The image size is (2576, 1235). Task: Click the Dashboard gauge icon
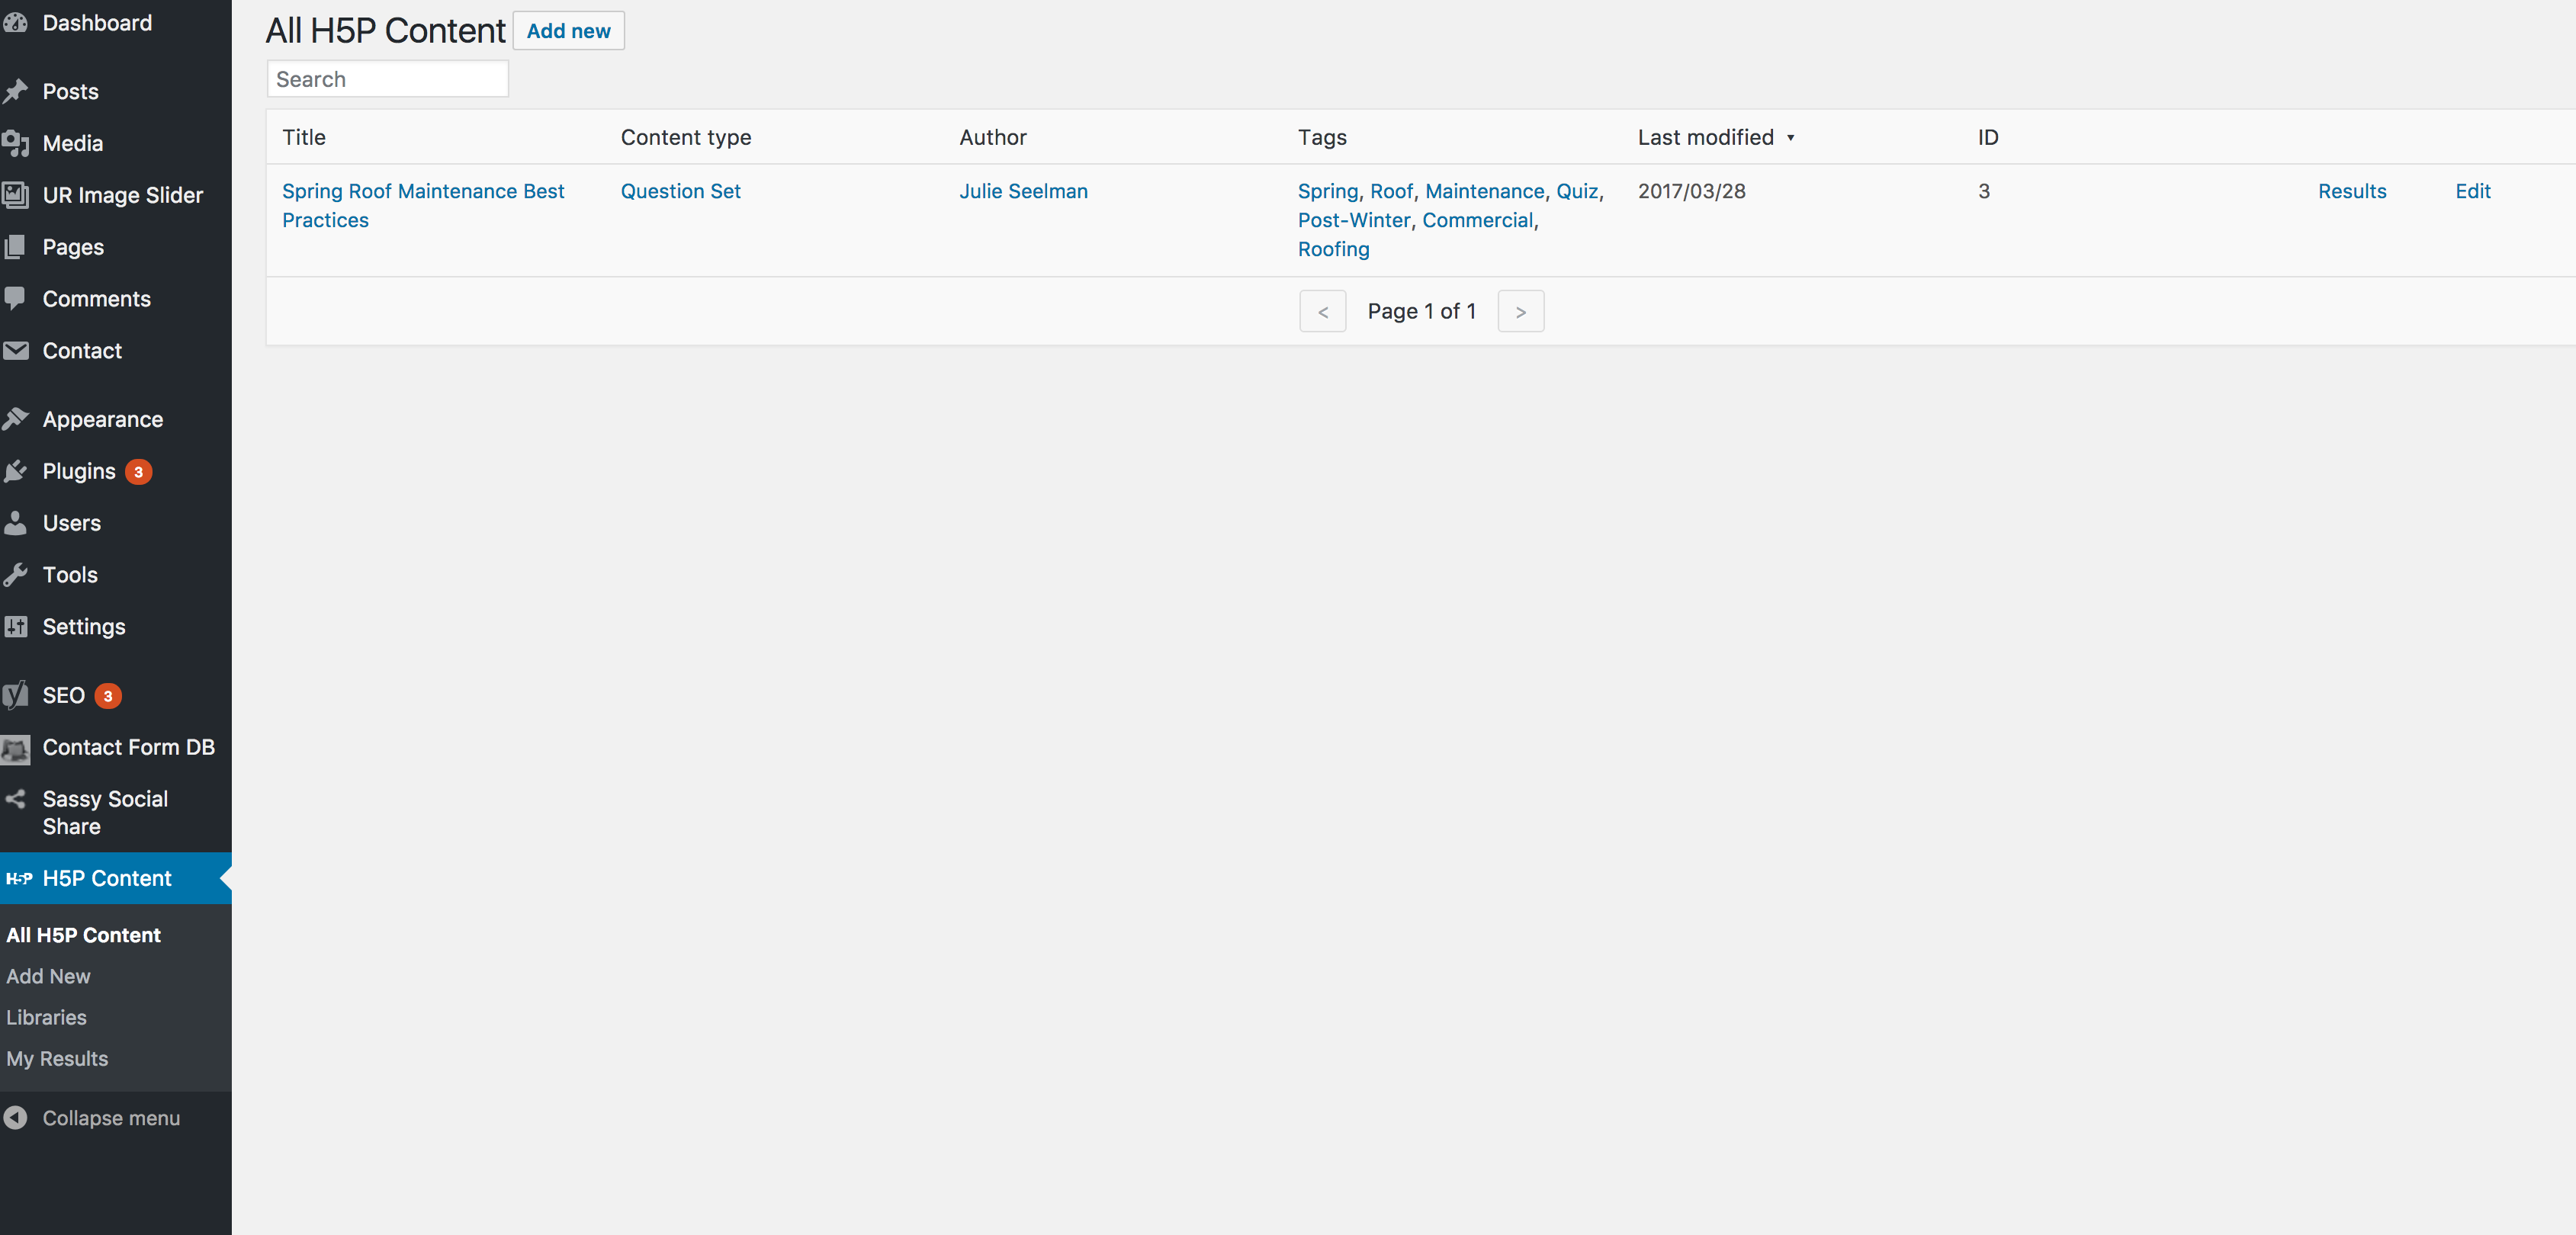point(15,22)
